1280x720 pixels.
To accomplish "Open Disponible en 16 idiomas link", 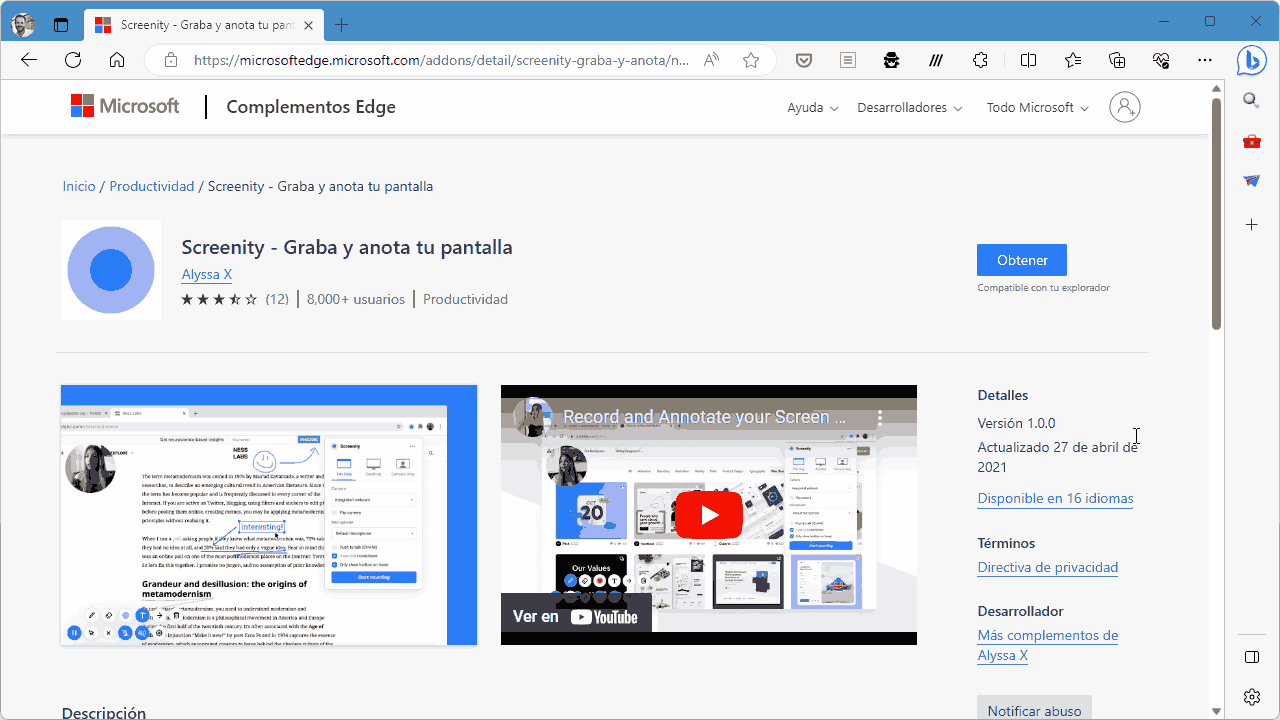I will (1055, 498).
